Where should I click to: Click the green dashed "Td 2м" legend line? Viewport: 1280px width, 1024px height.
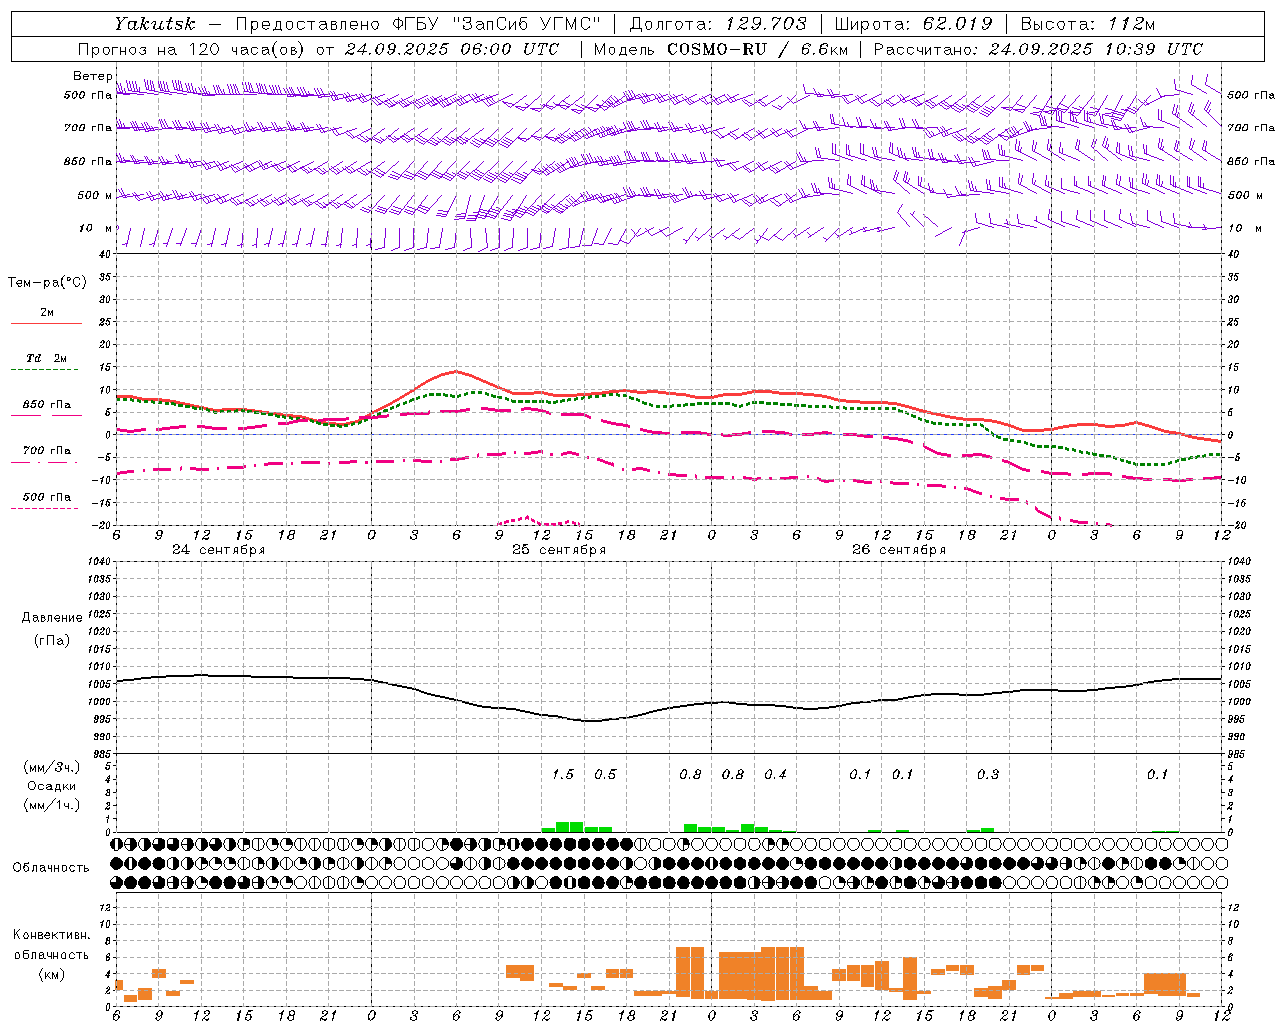point(44,370)
